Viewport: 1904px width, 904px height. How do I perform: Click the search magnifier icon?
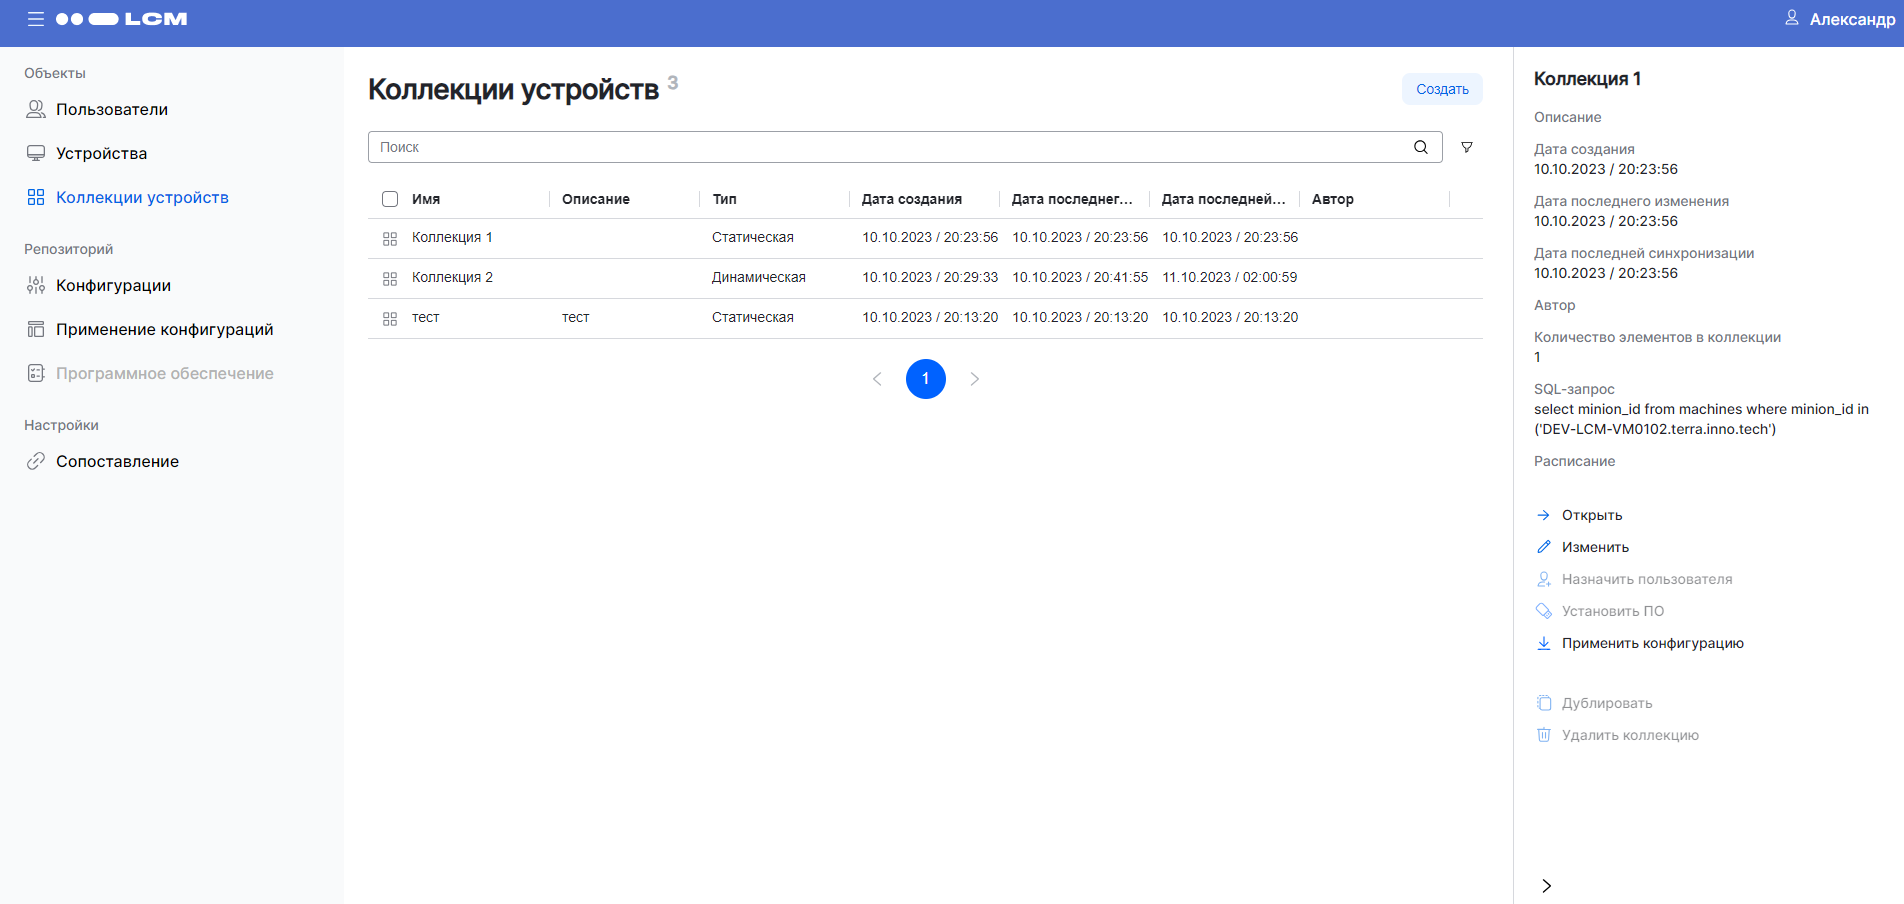(1420, 147)
